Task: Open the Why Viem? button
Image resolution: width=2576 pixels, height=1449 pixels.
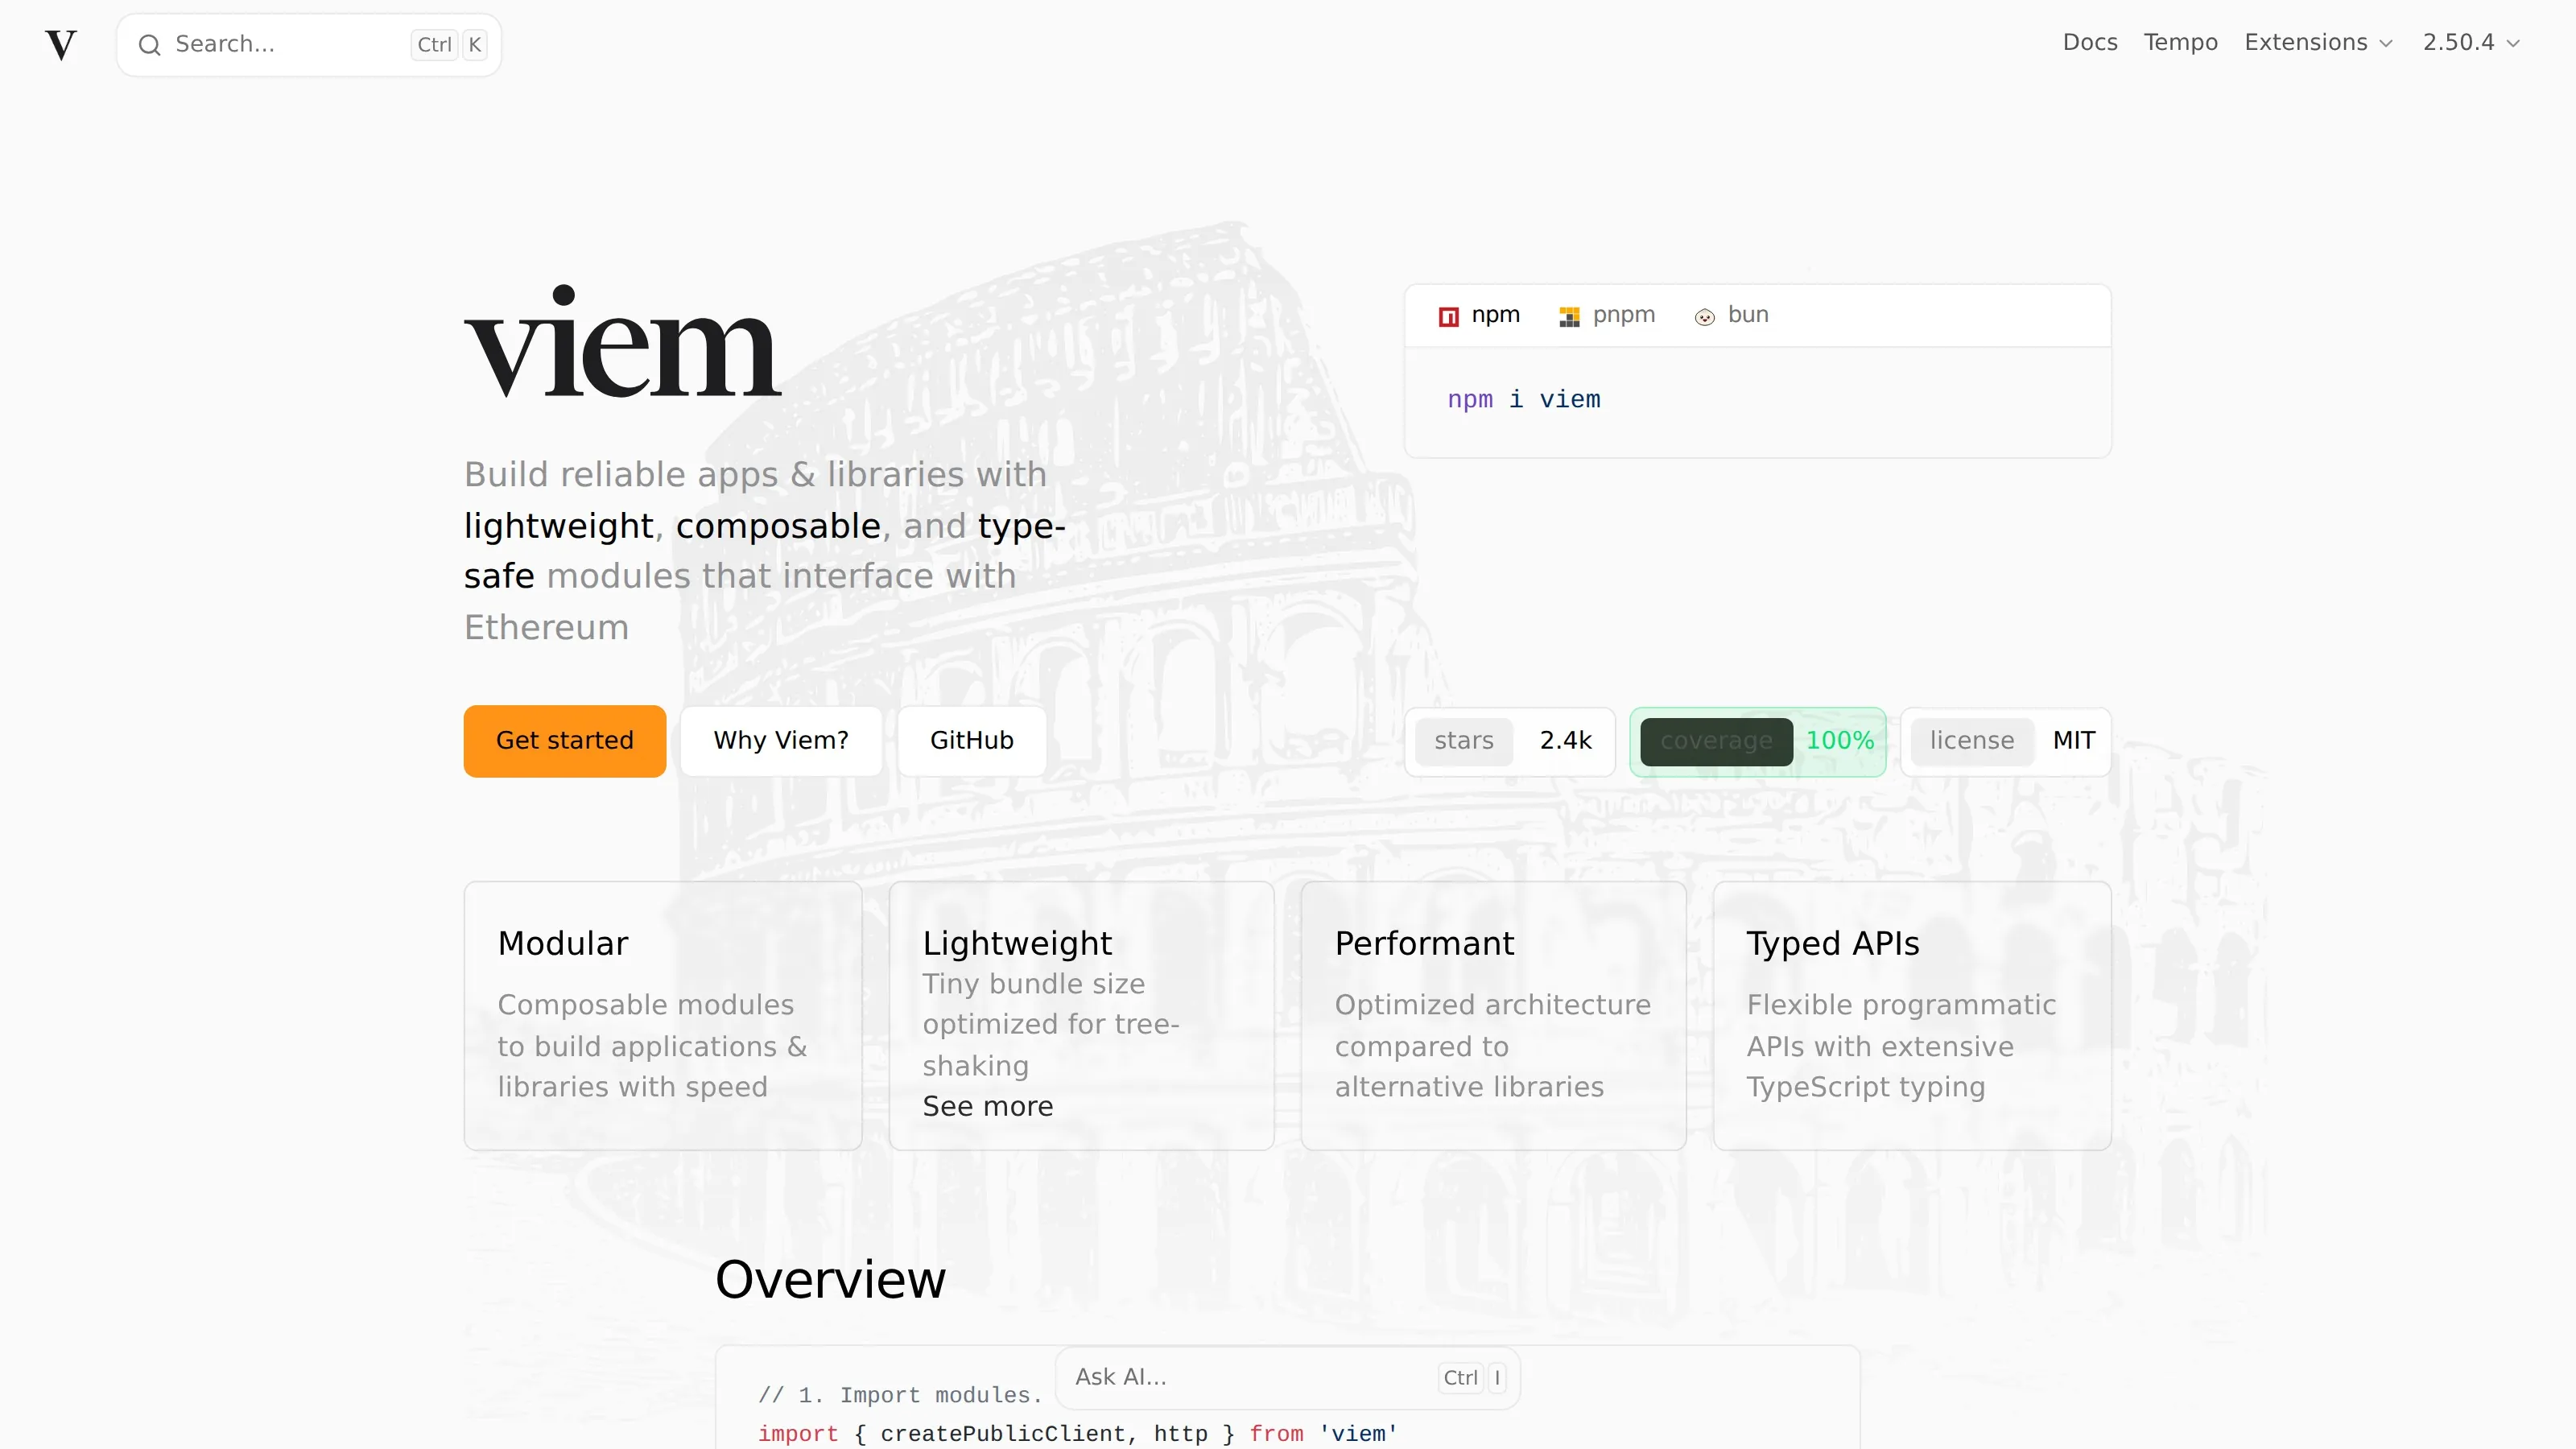Action: (781, 741)
